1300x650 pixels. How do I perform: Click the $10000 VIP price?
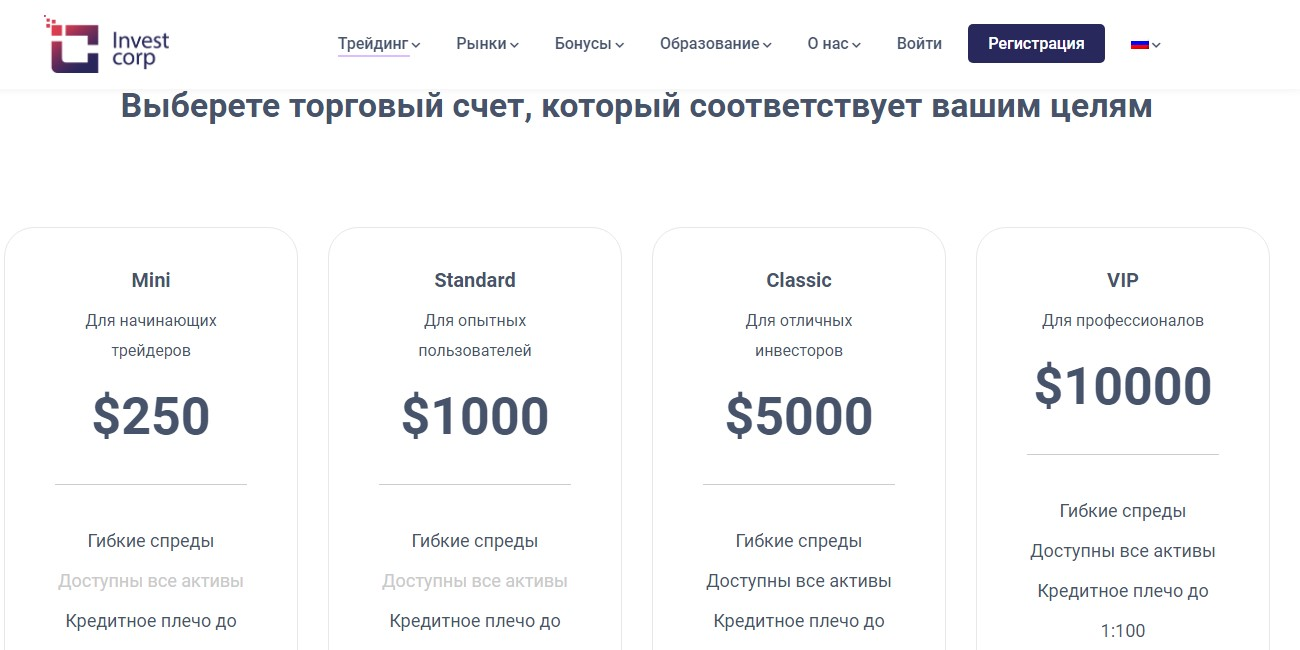tap(1122, 387)
